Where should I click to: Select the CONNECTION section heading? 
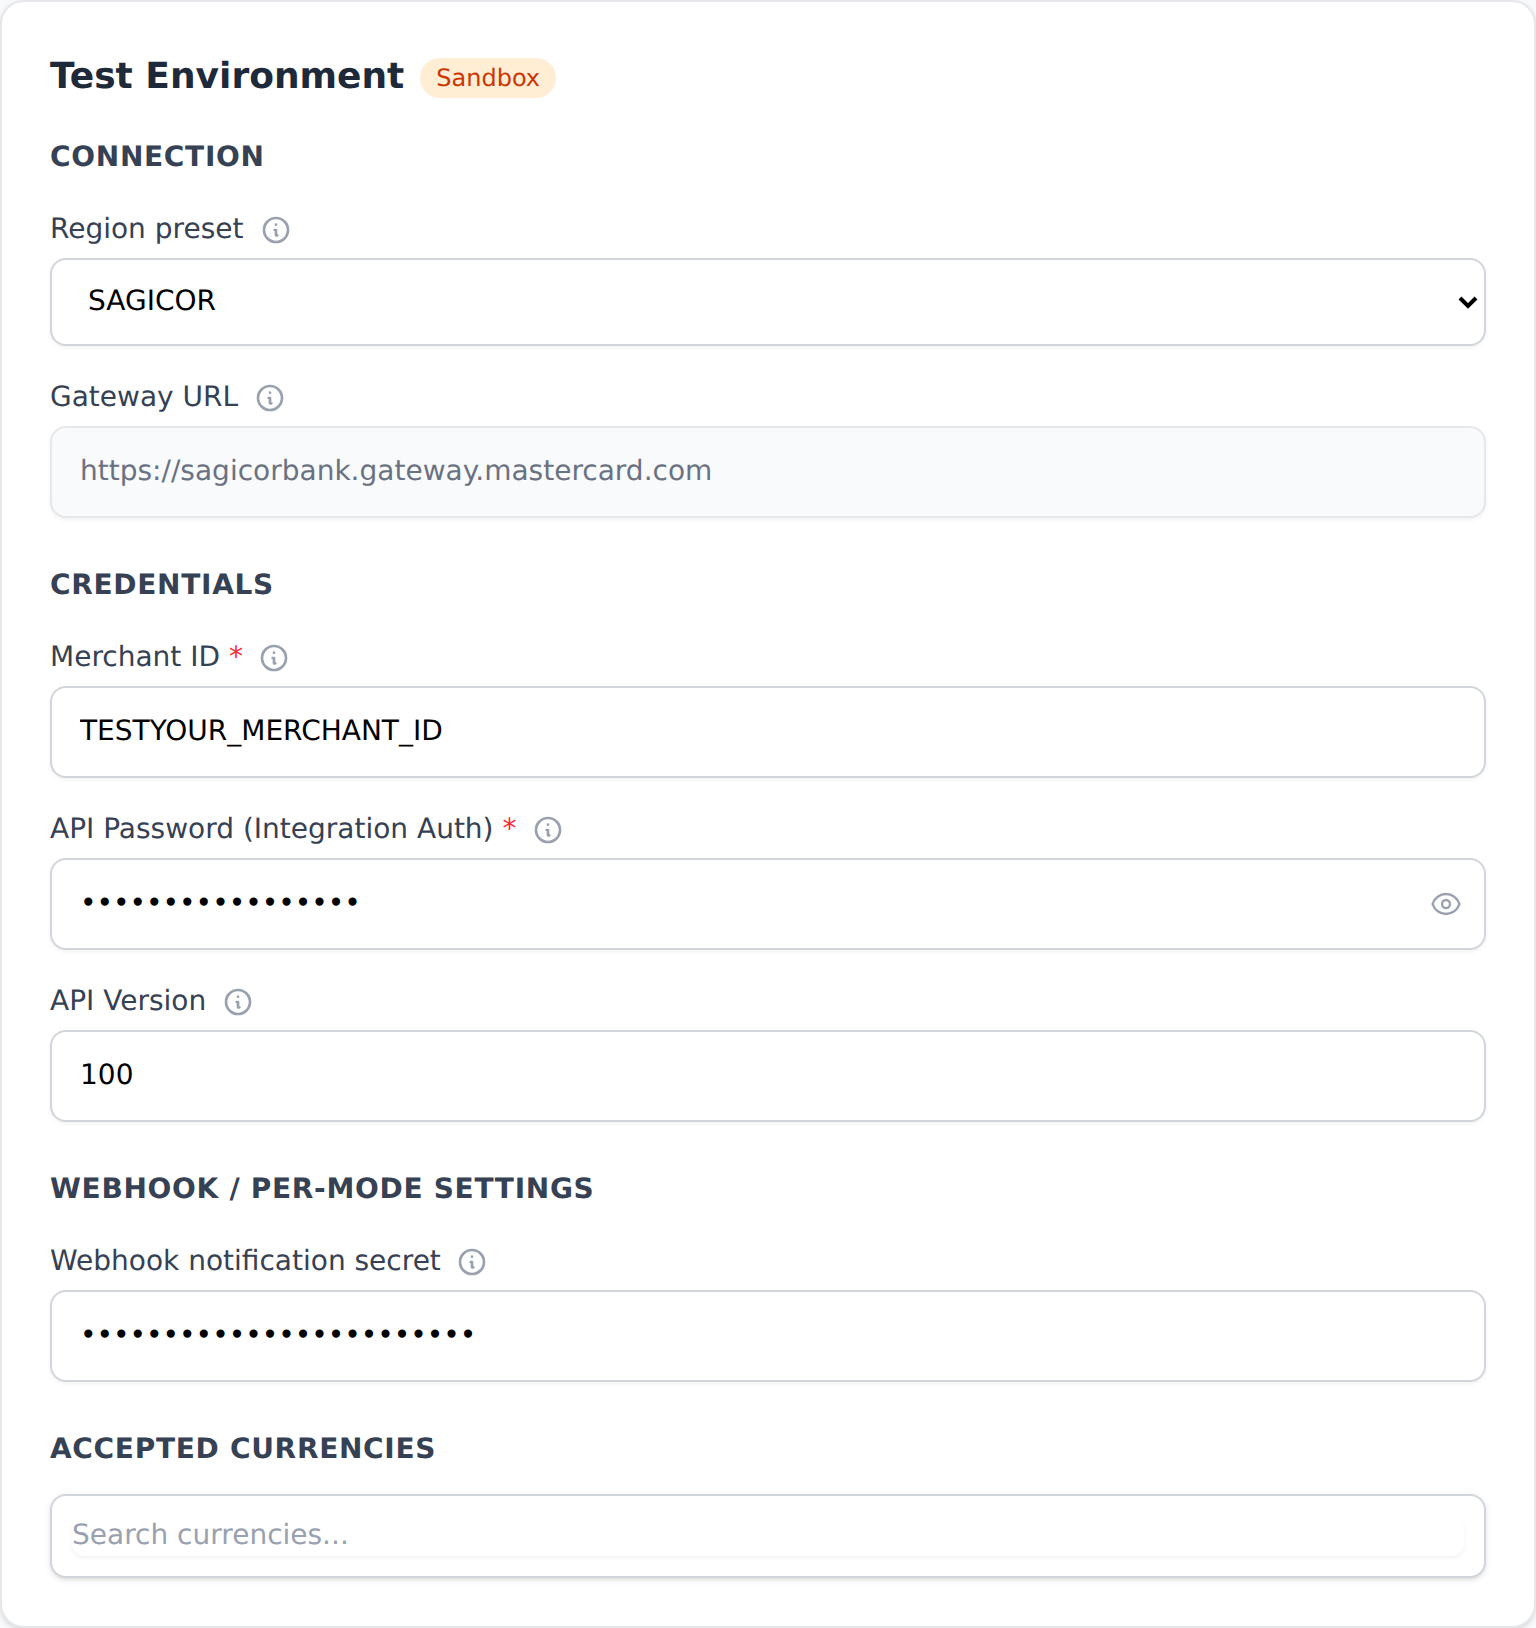pos(157,156)
